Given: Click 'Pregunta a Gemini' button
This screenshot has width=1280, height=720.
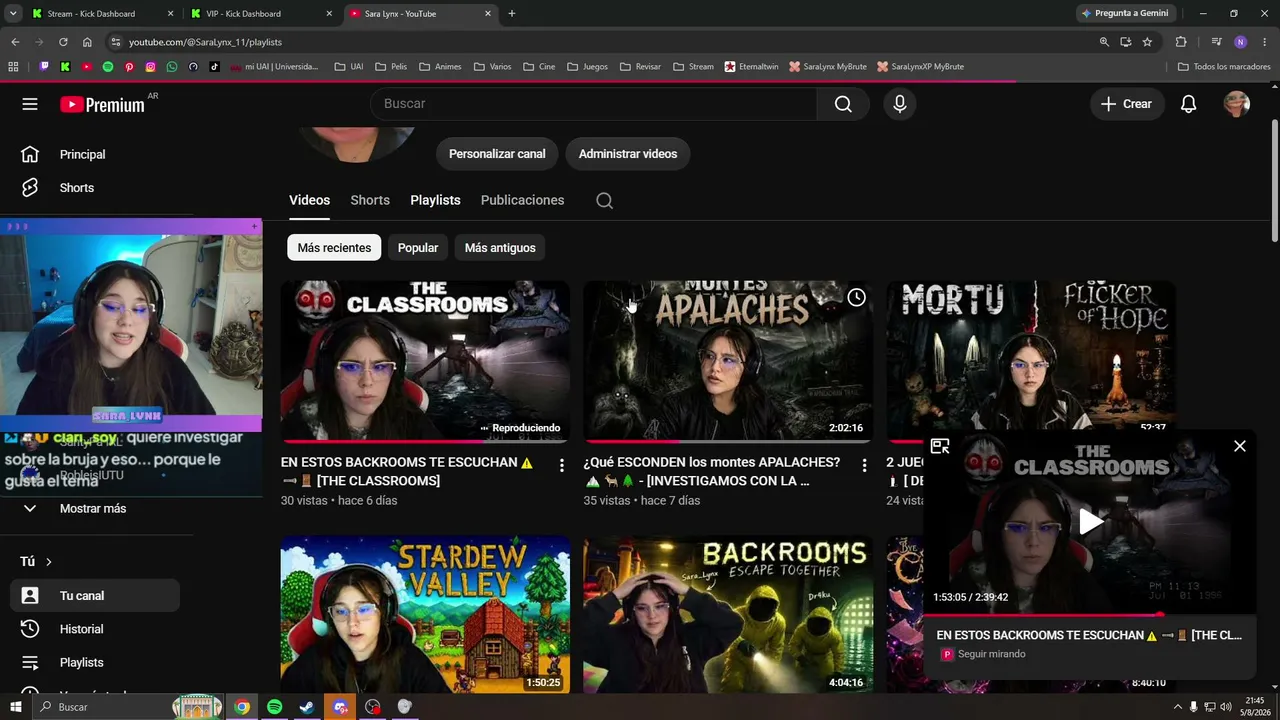Looking at the screenshot, I should [1124, 14].
